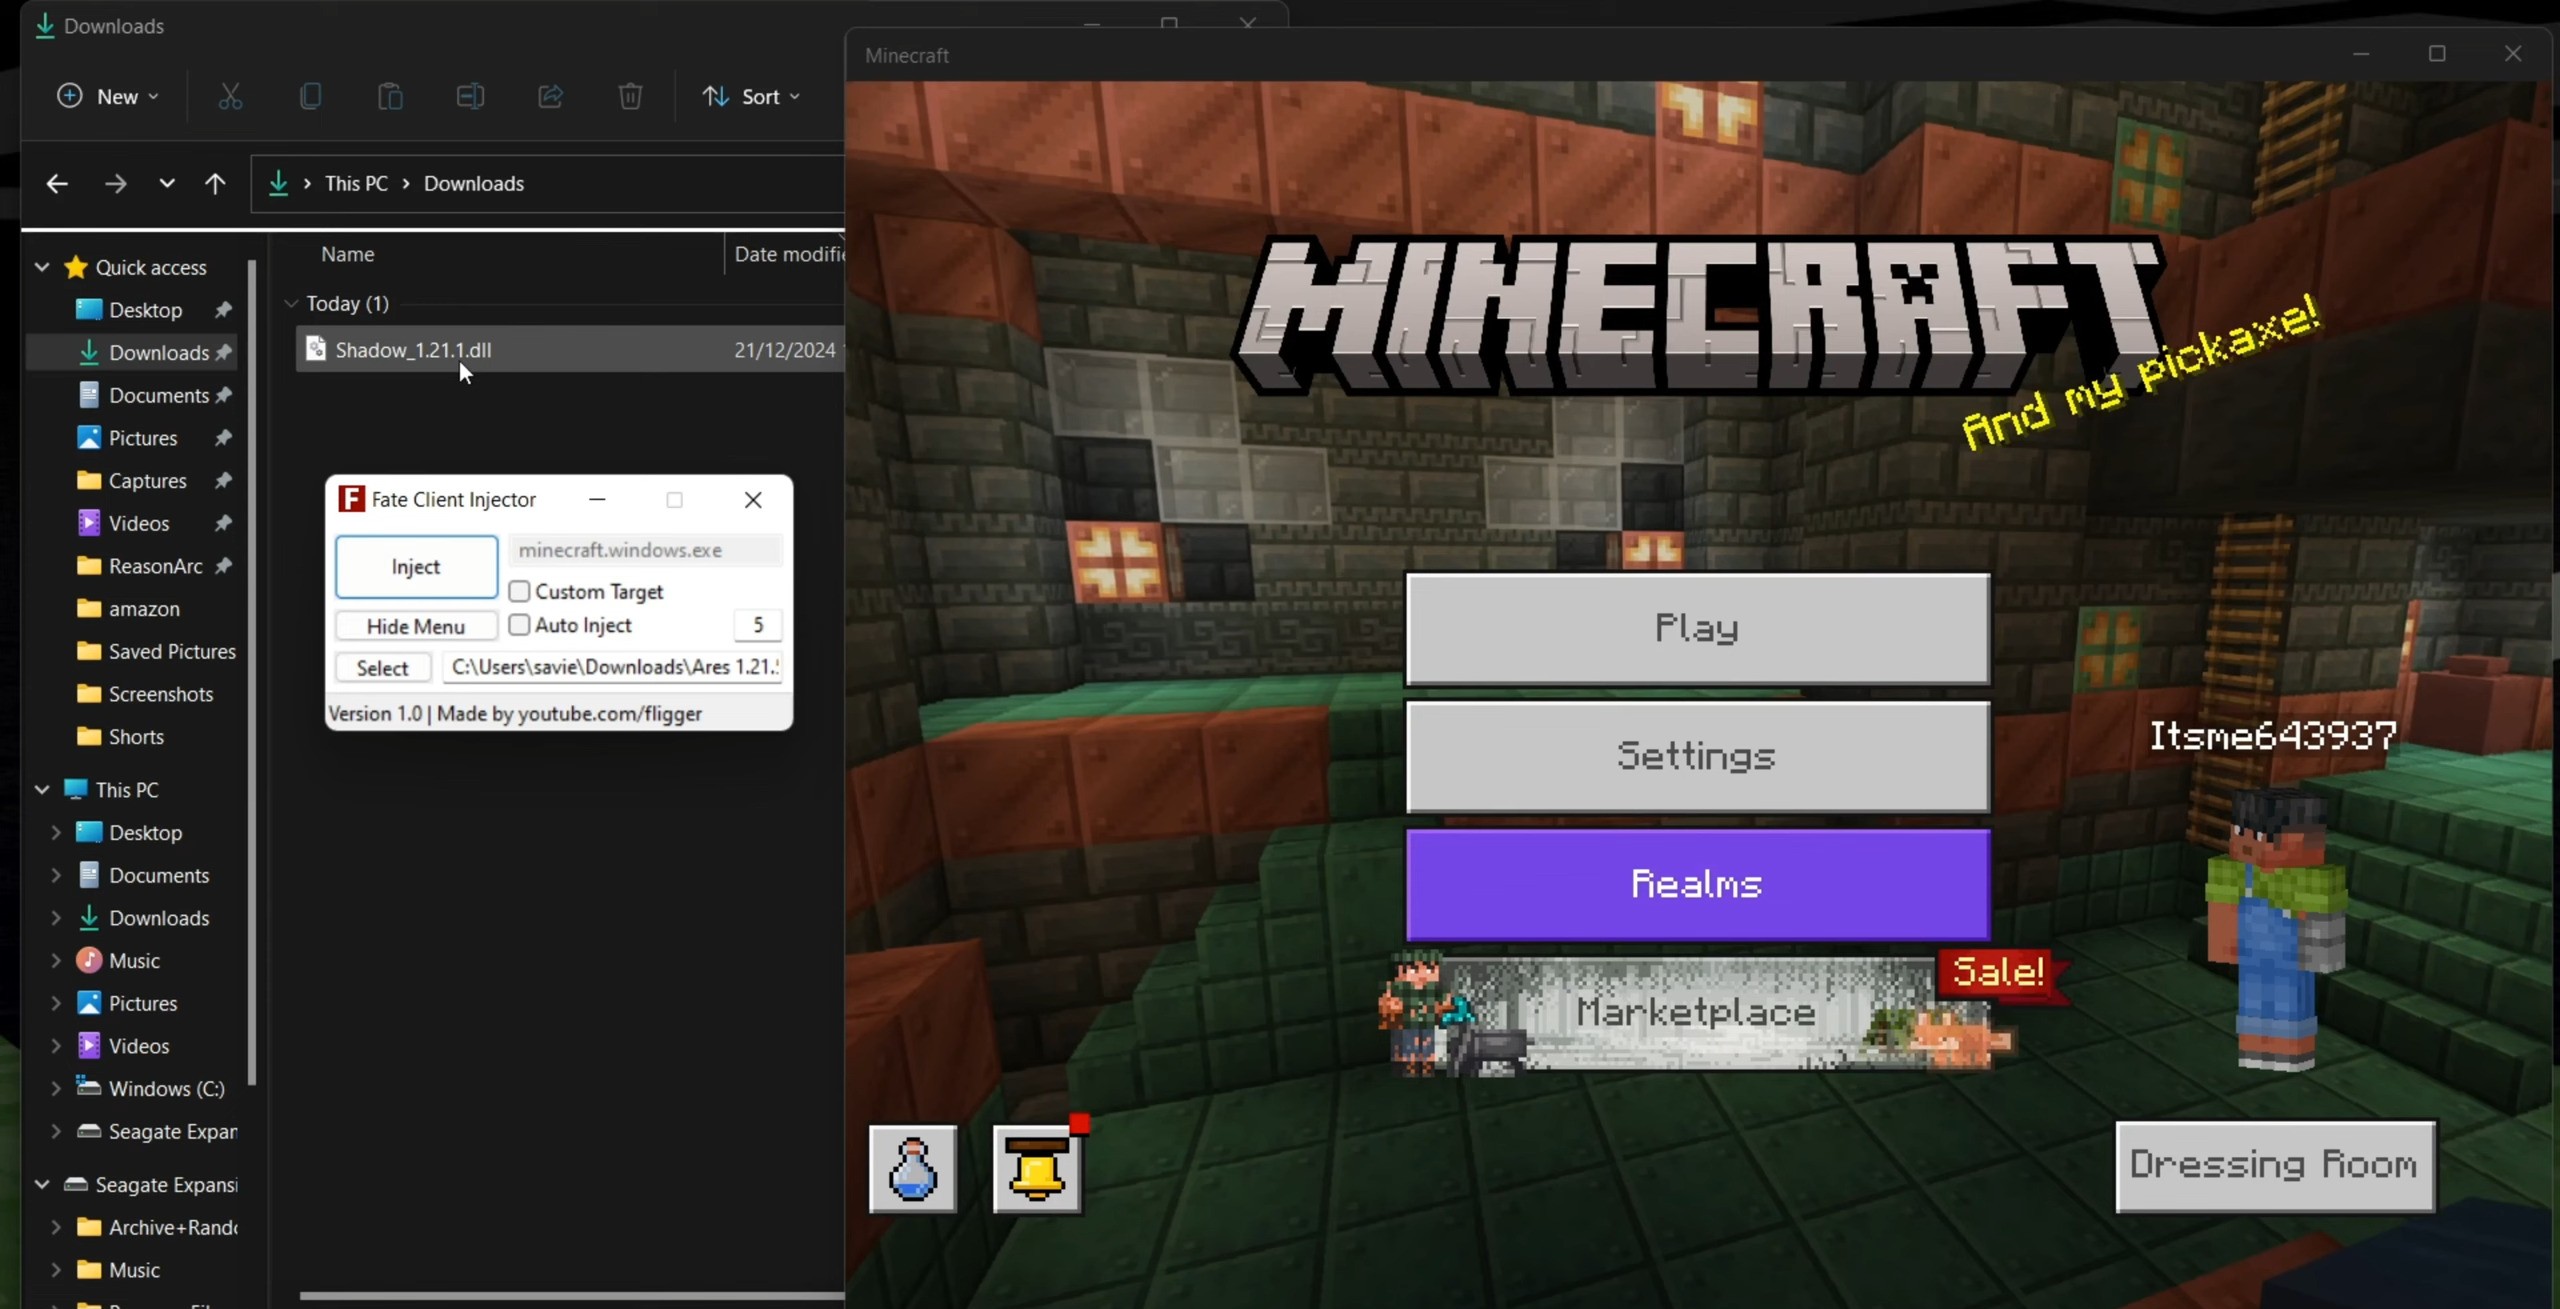Screen dimensions: 2560x1309
Task: Click the Inject button in Fate Client Injector
Action: click(x=416, y=567)
